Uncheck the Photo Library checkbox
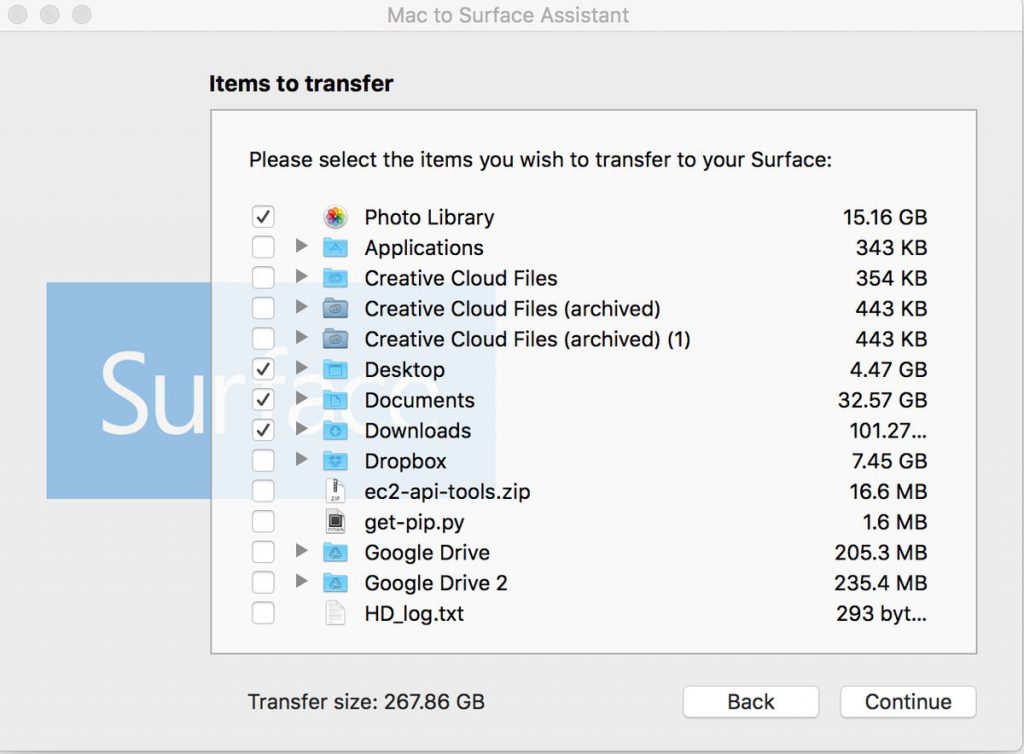 [263, 217]
